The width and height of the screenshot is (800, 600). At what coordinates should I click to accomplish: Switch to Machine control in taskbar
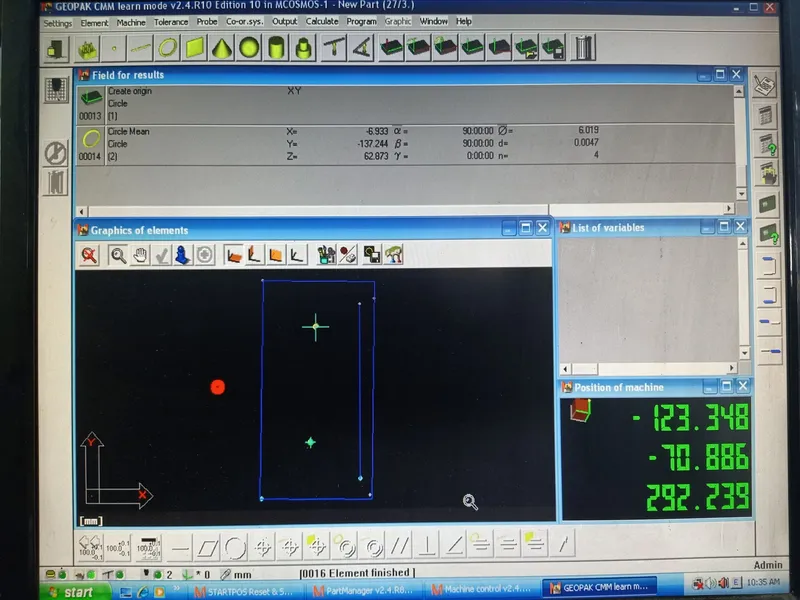pos(482,589)
